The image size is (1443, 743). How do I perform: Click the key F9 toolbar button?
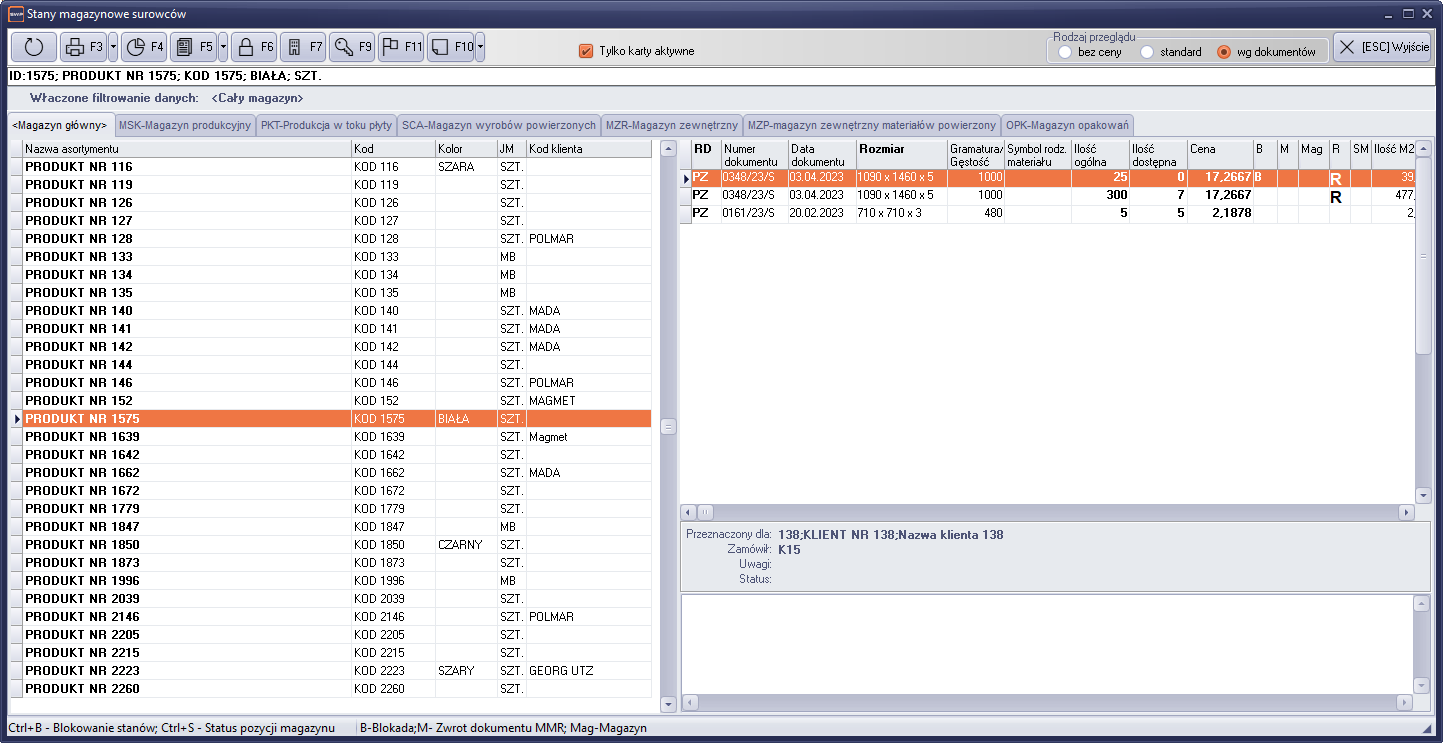352,47
